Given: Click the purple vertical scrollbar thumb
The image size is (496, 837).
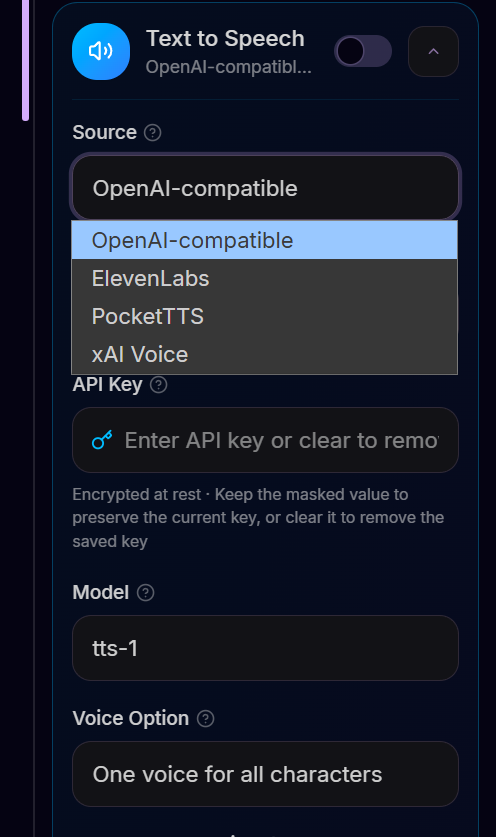Looking at the screenshot, I should (25, 60).
